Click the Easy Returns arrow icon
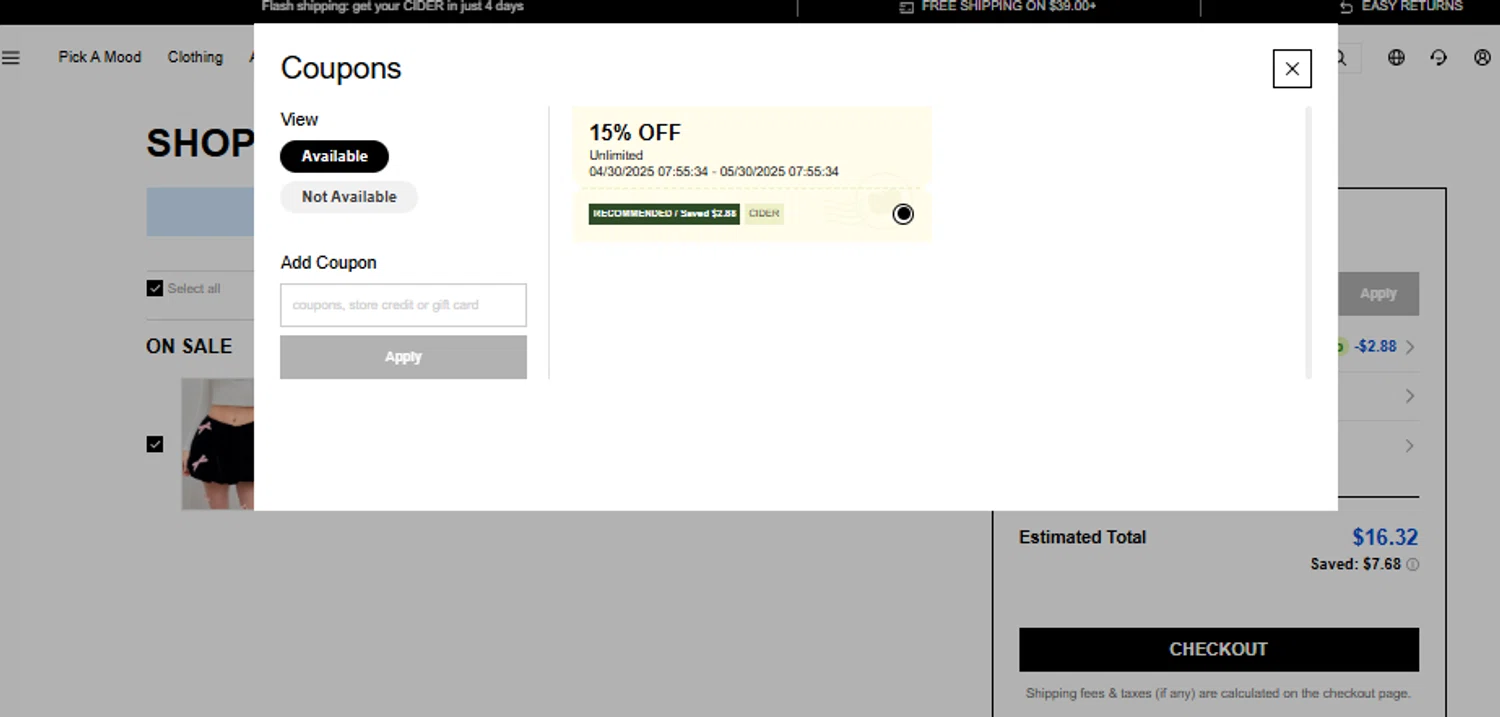1500x717 pixels. click(x=1346, y=7)
